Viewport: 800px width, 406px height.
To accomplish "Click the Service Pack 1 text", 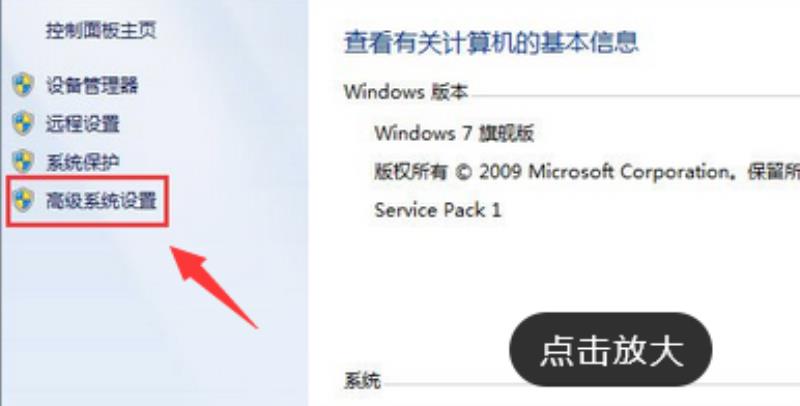I will tap(438, 210).
